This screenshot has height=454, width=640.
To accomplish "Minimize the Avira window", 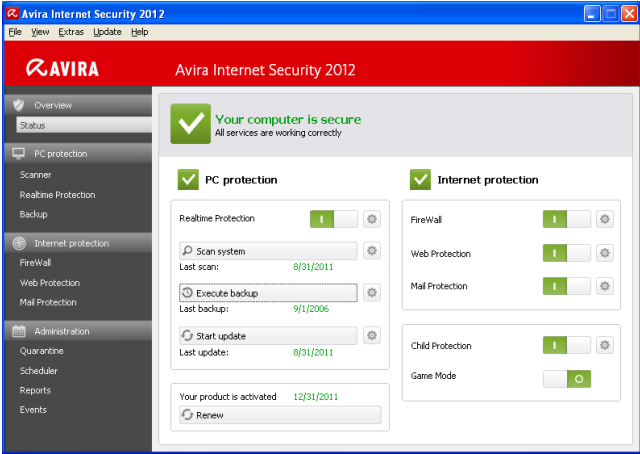I will [x=592, y=14].
